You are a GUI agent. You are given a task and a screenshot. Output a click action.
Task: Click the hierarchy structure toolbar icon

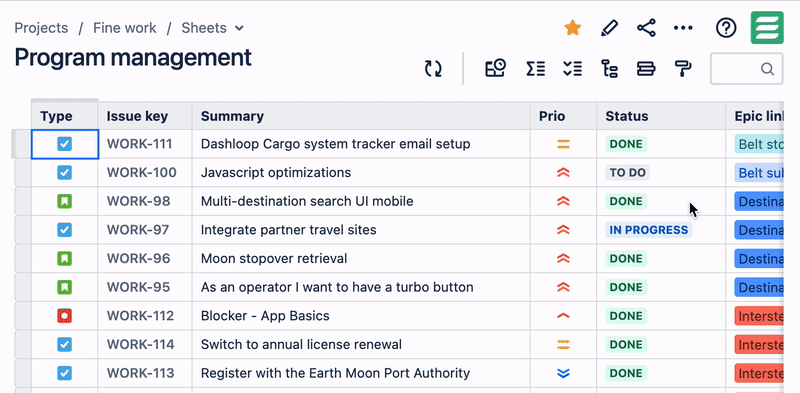click(609, 68)
